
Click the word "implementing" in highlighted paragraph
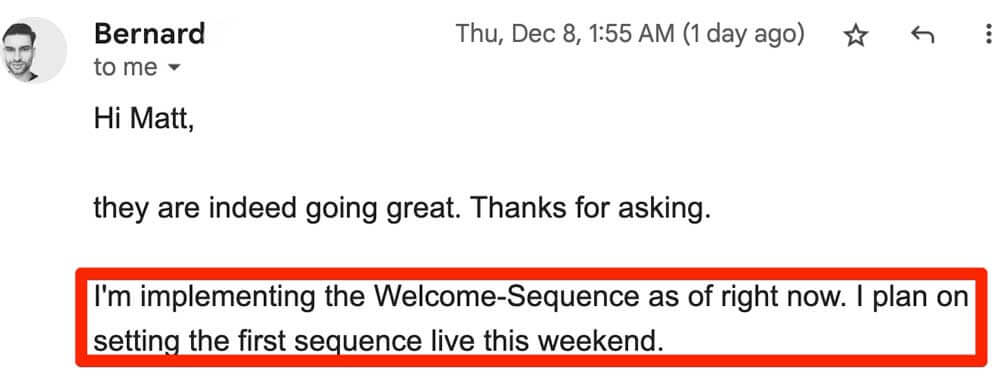224,298
